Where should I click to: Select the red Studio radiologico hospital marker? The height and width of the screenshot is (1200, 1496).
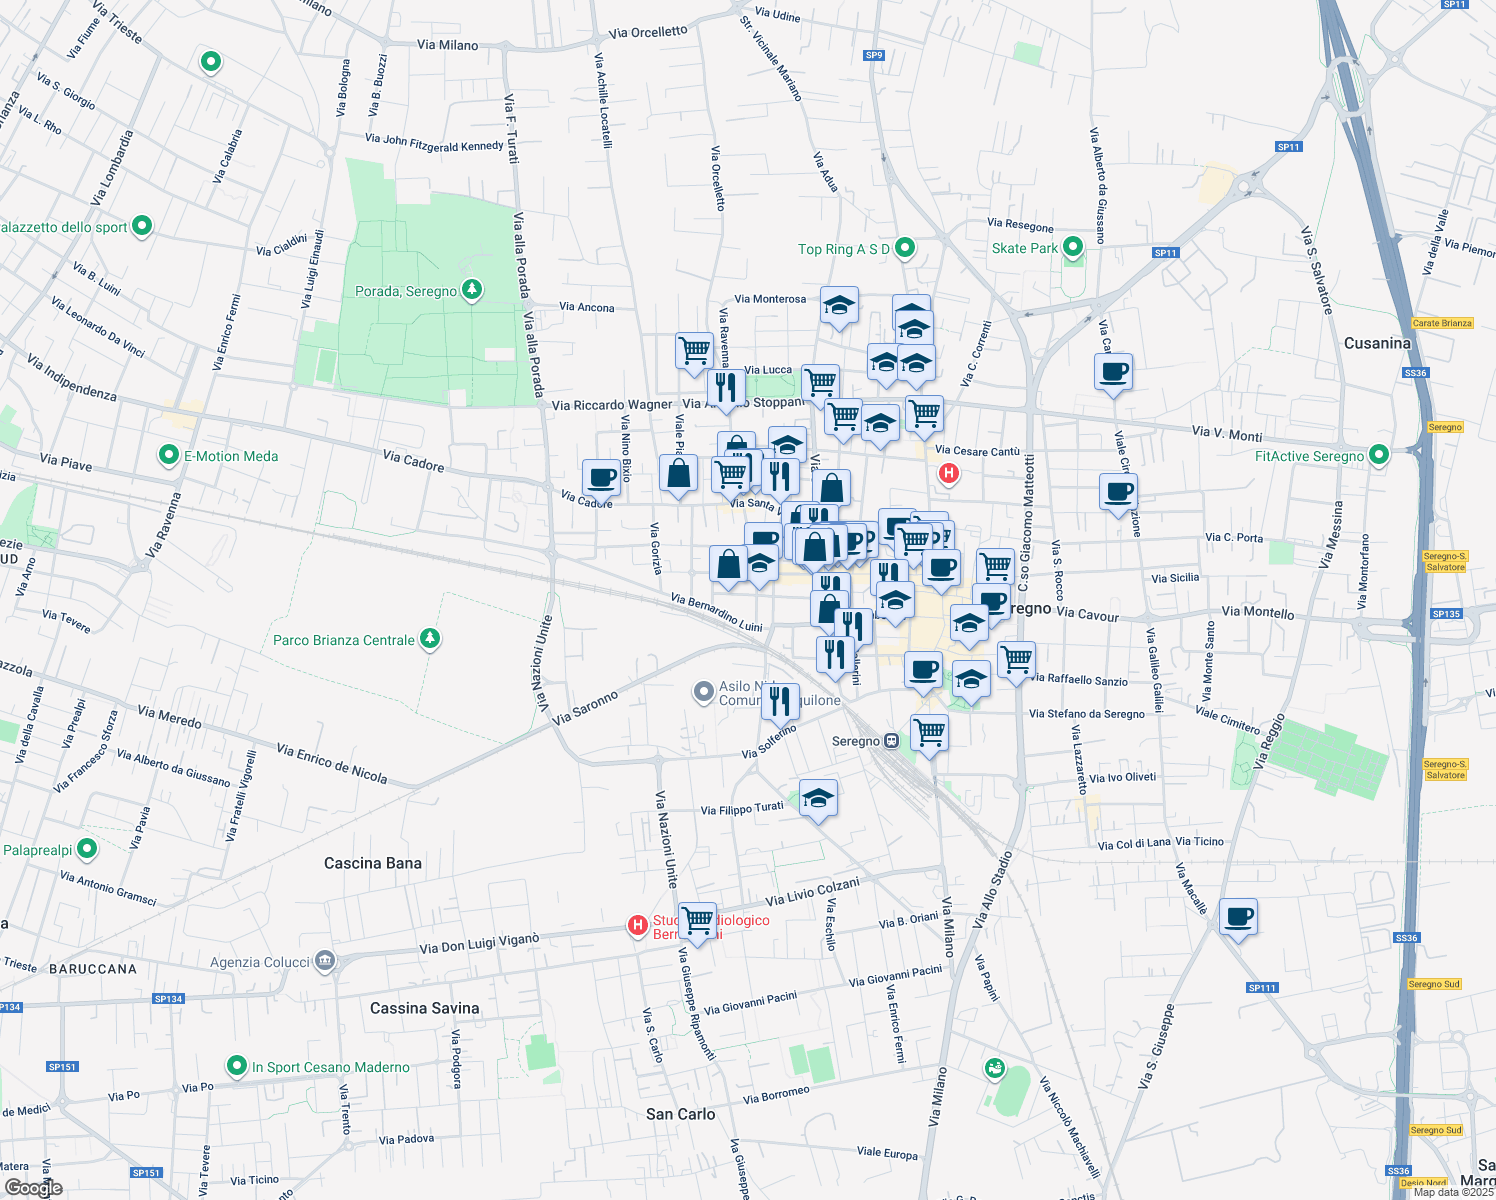(637, 926)
